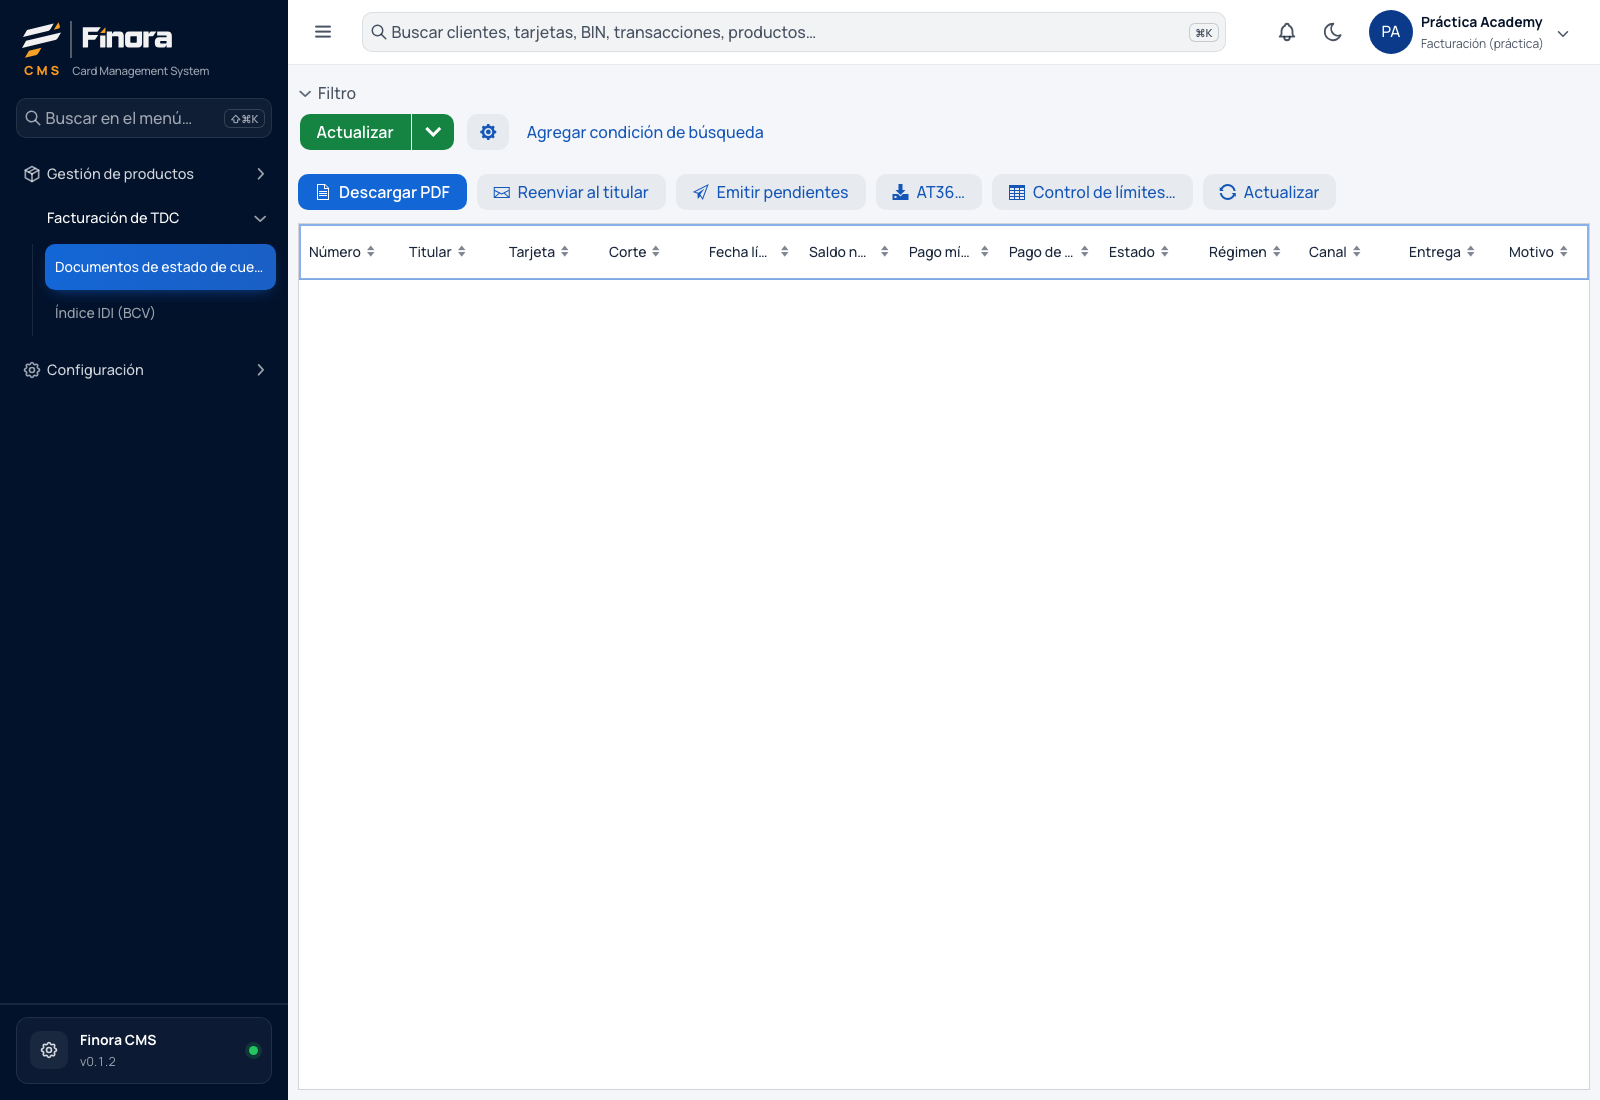Open the Práctica Academy profile dropdown chevron

[x=1563, y=33]
